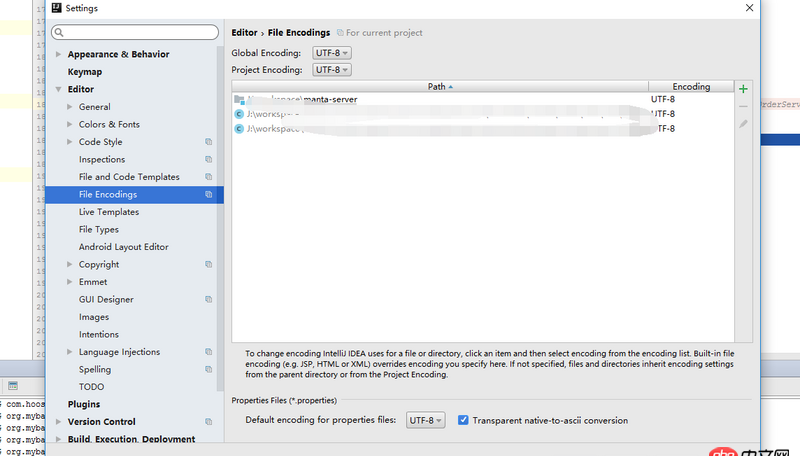Click the project-level icon beside Inspections
The width and height of the screenshot is (800, 456).
point(209,159)
